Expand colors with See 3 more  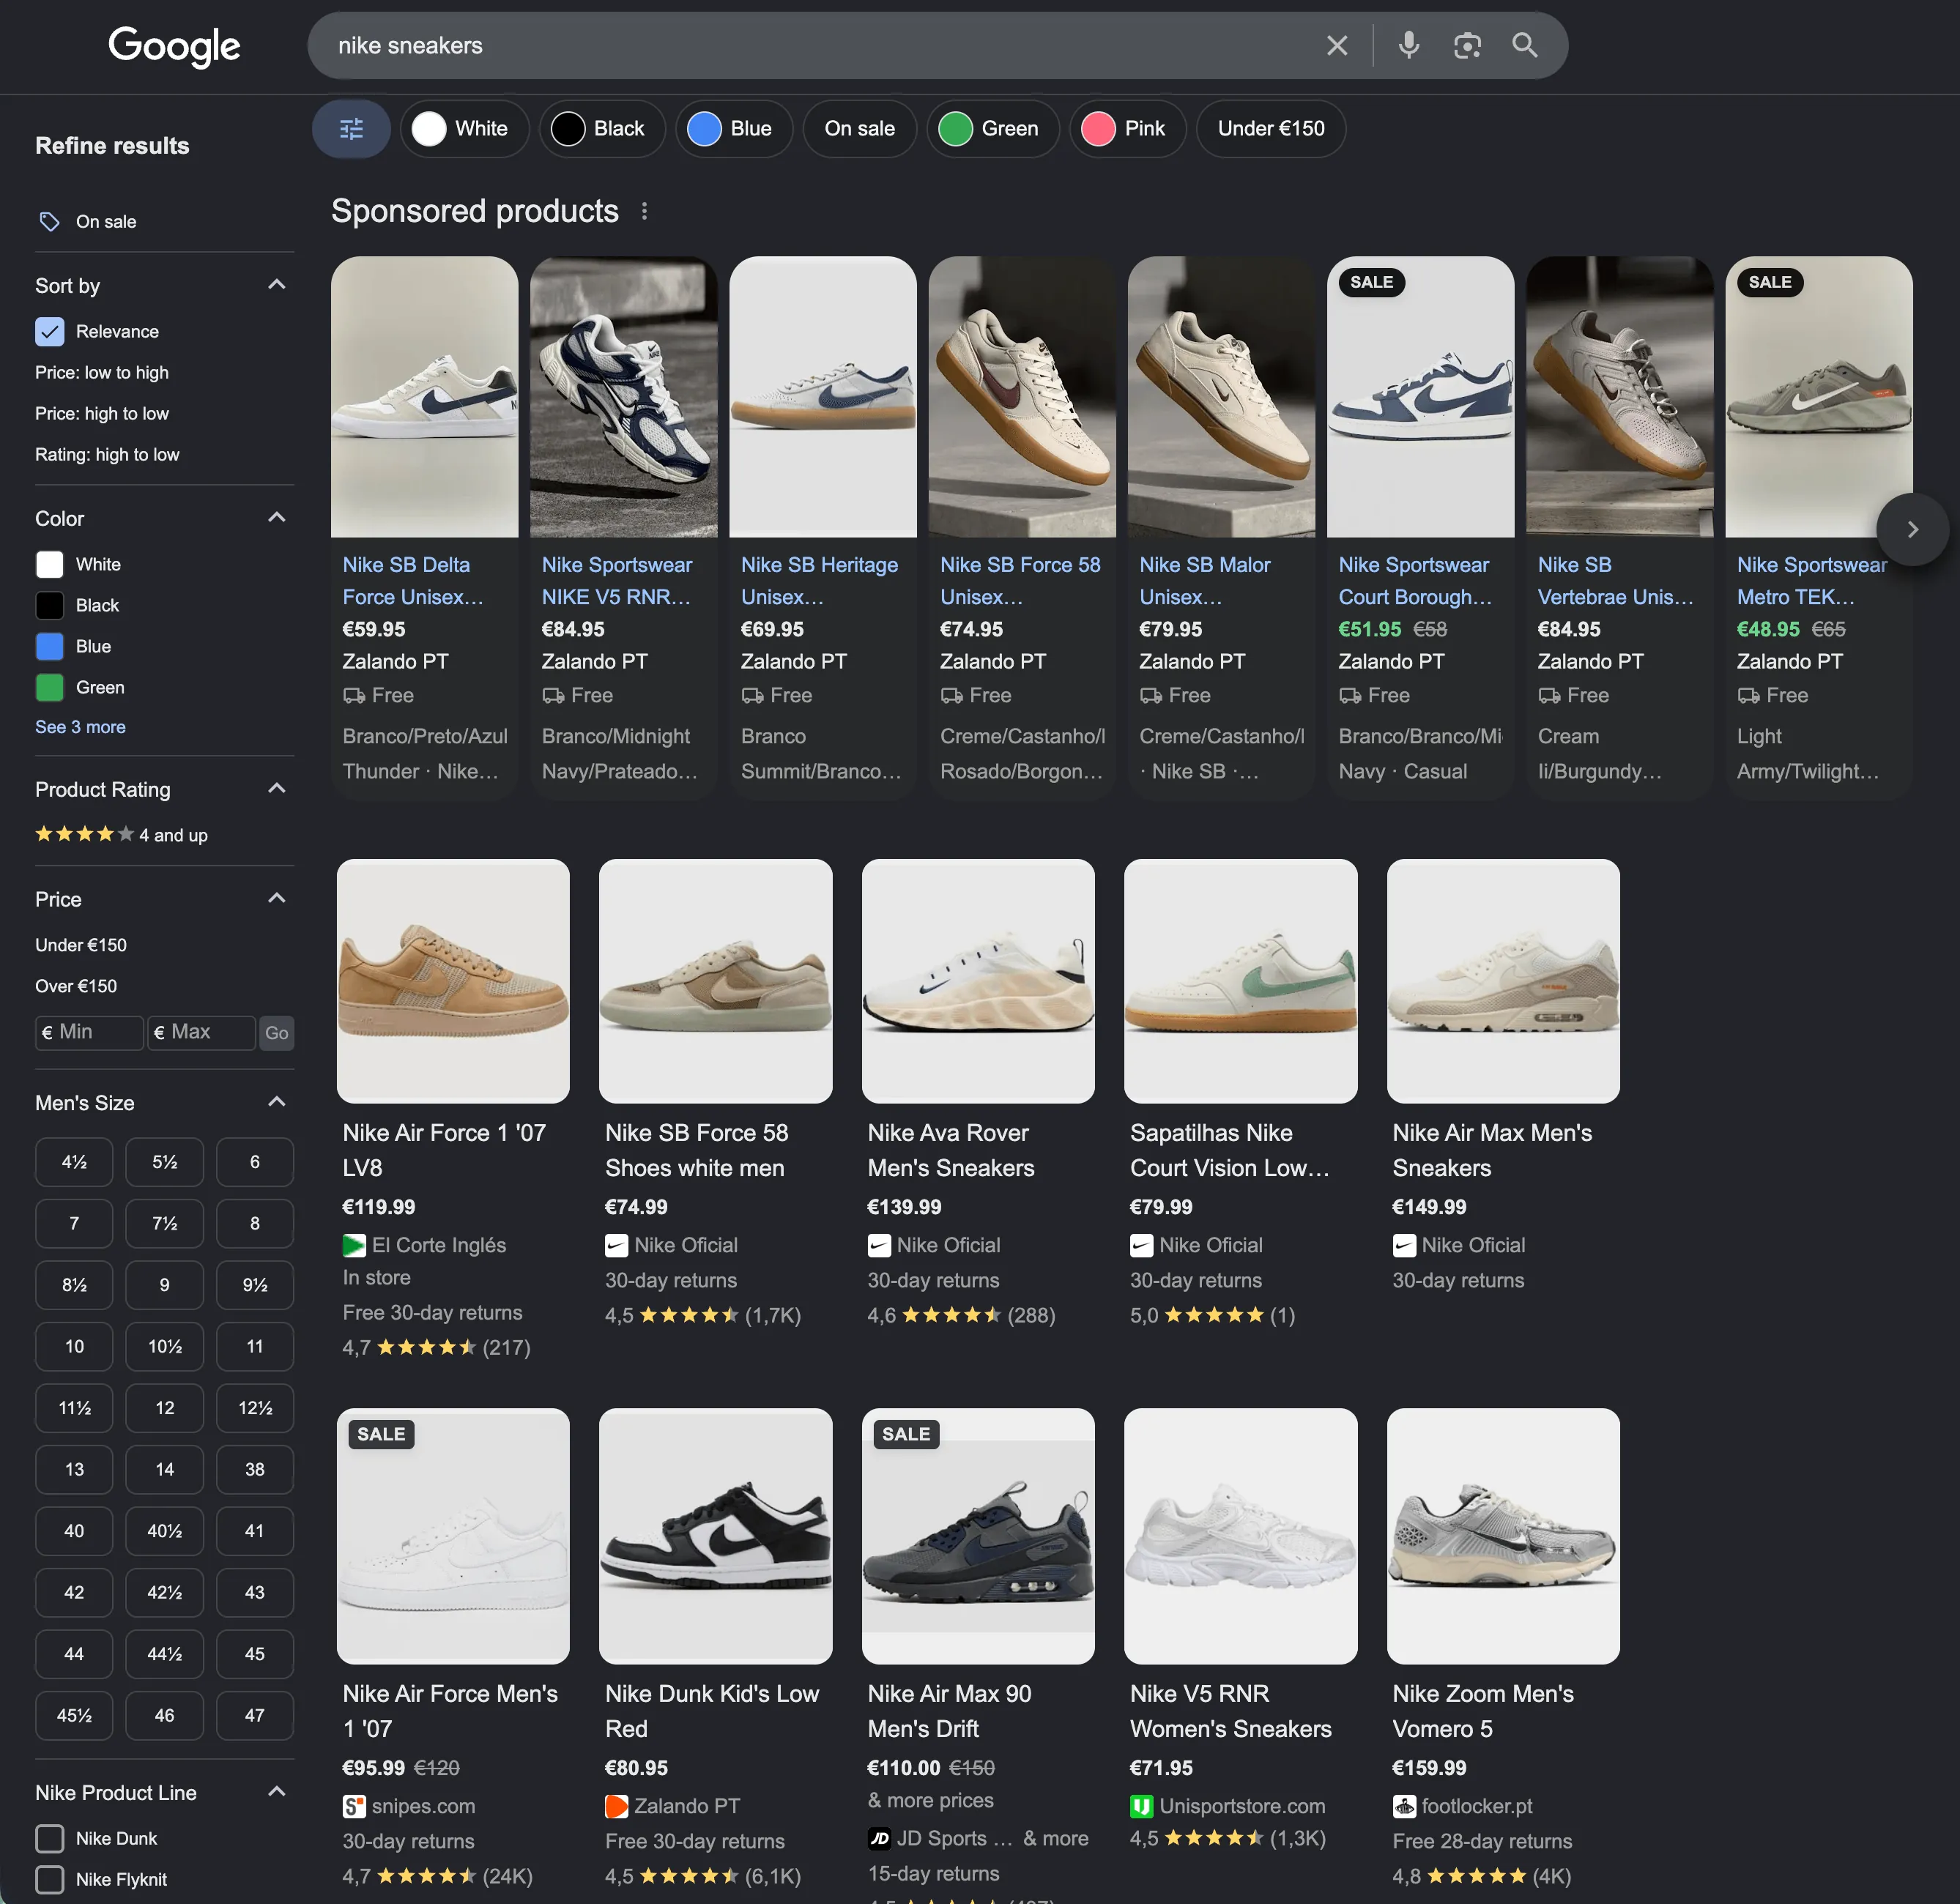80,727
